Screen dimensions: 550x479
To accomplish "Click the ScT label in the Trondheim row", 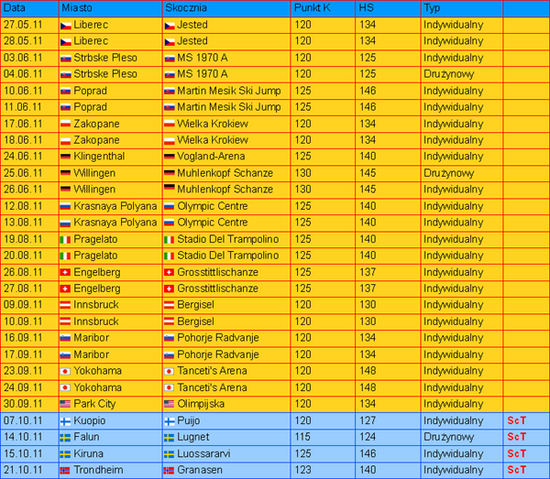I will pos(517,470).
